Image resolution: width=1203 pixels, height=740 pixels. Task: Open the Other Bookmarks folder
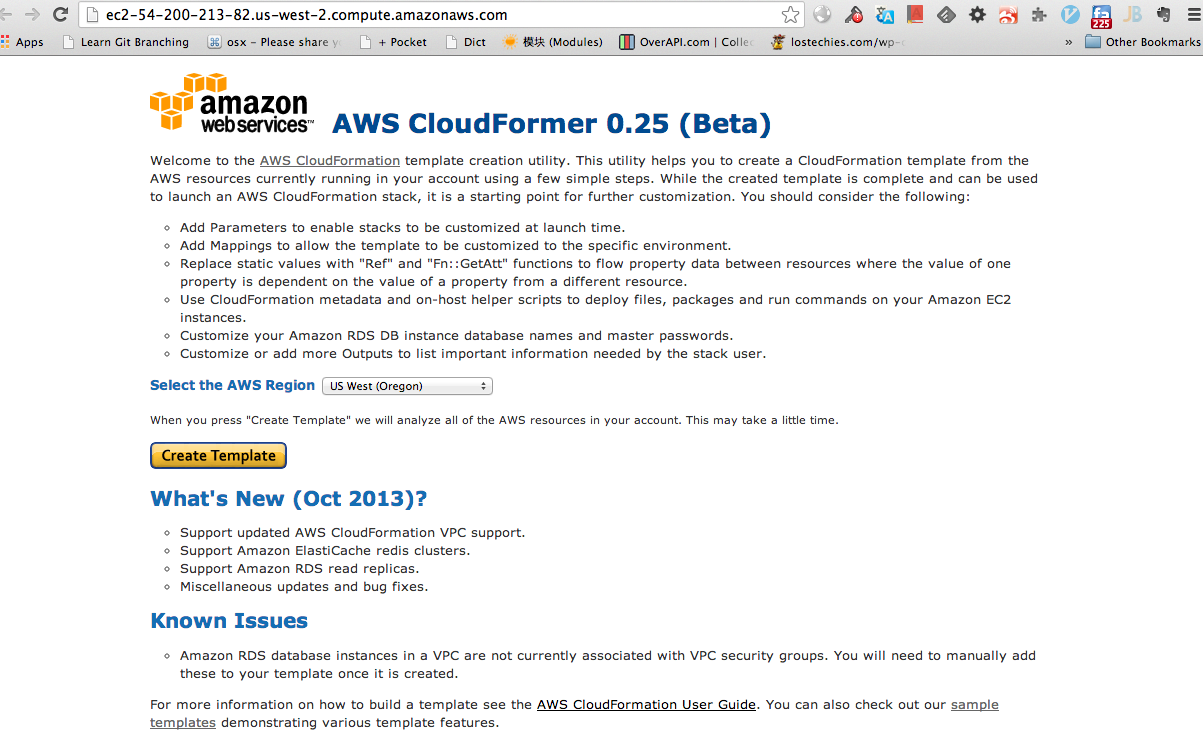[1142, 42]
